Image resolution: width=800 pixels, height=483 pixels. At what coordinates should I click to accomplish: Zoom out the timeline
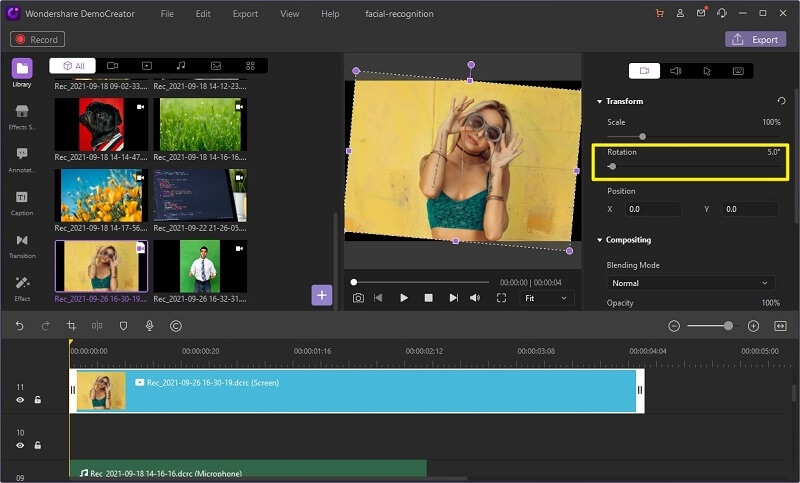point(674,326)
